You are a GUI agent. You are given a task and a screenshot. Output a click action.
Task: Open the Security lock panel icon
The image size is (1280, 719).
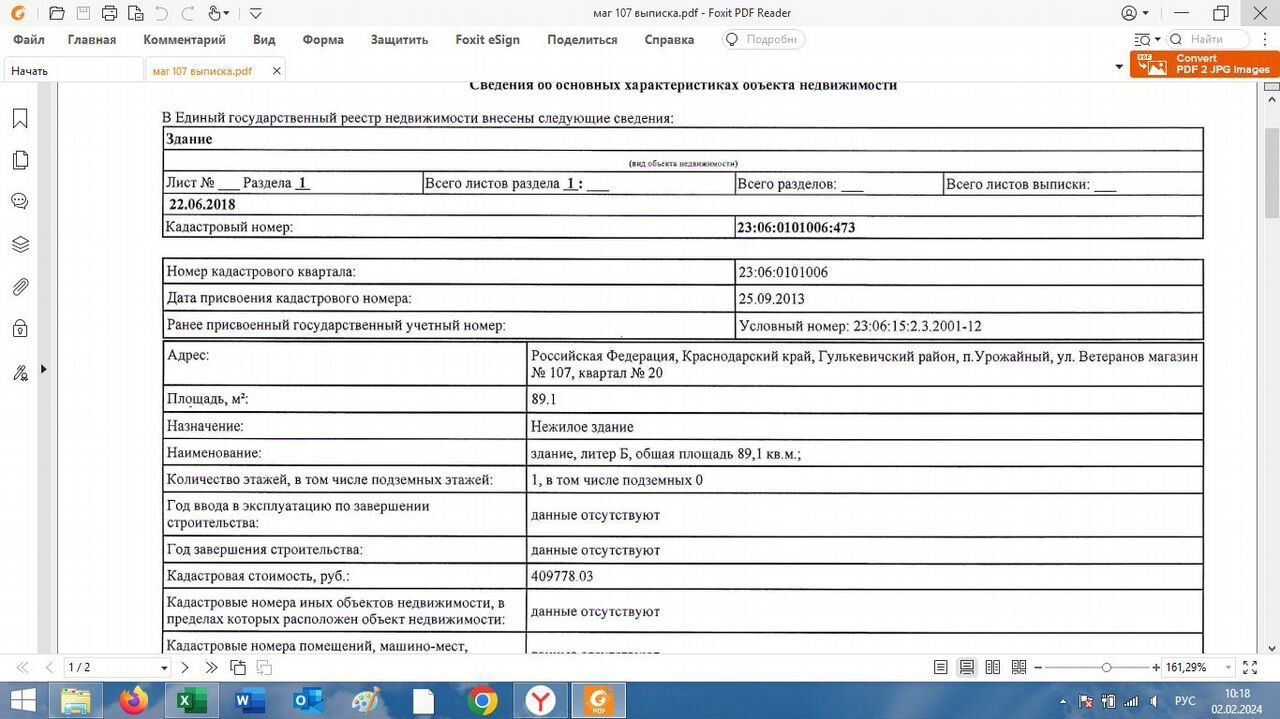point(19,329)
